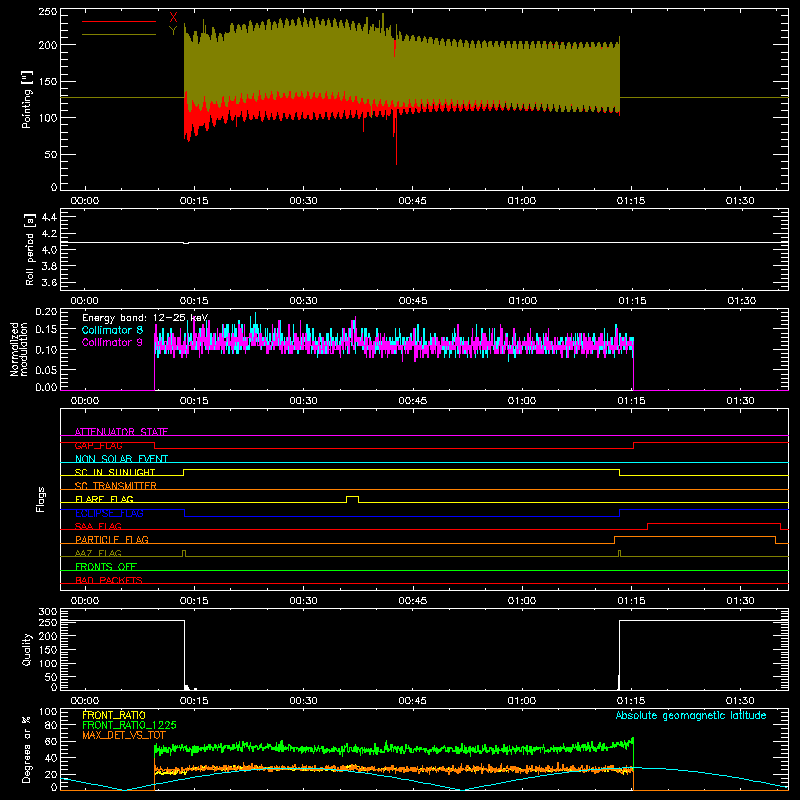Image resolution: width=800 pixels, height=800 pixels.
Task: Click the "Normalized modulation" axis title
Action: click(18, 349)
